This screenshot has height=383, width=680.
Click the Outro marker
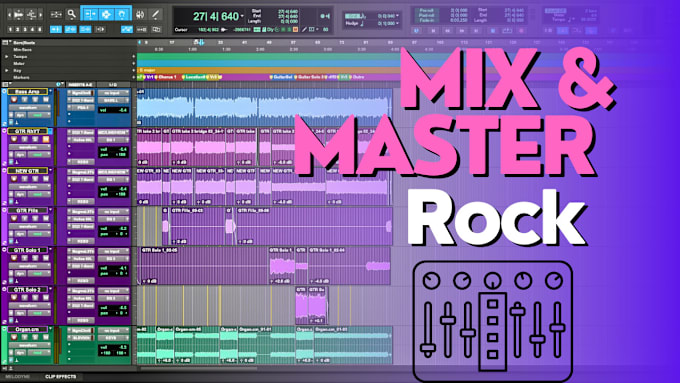(x=358, y=77)
